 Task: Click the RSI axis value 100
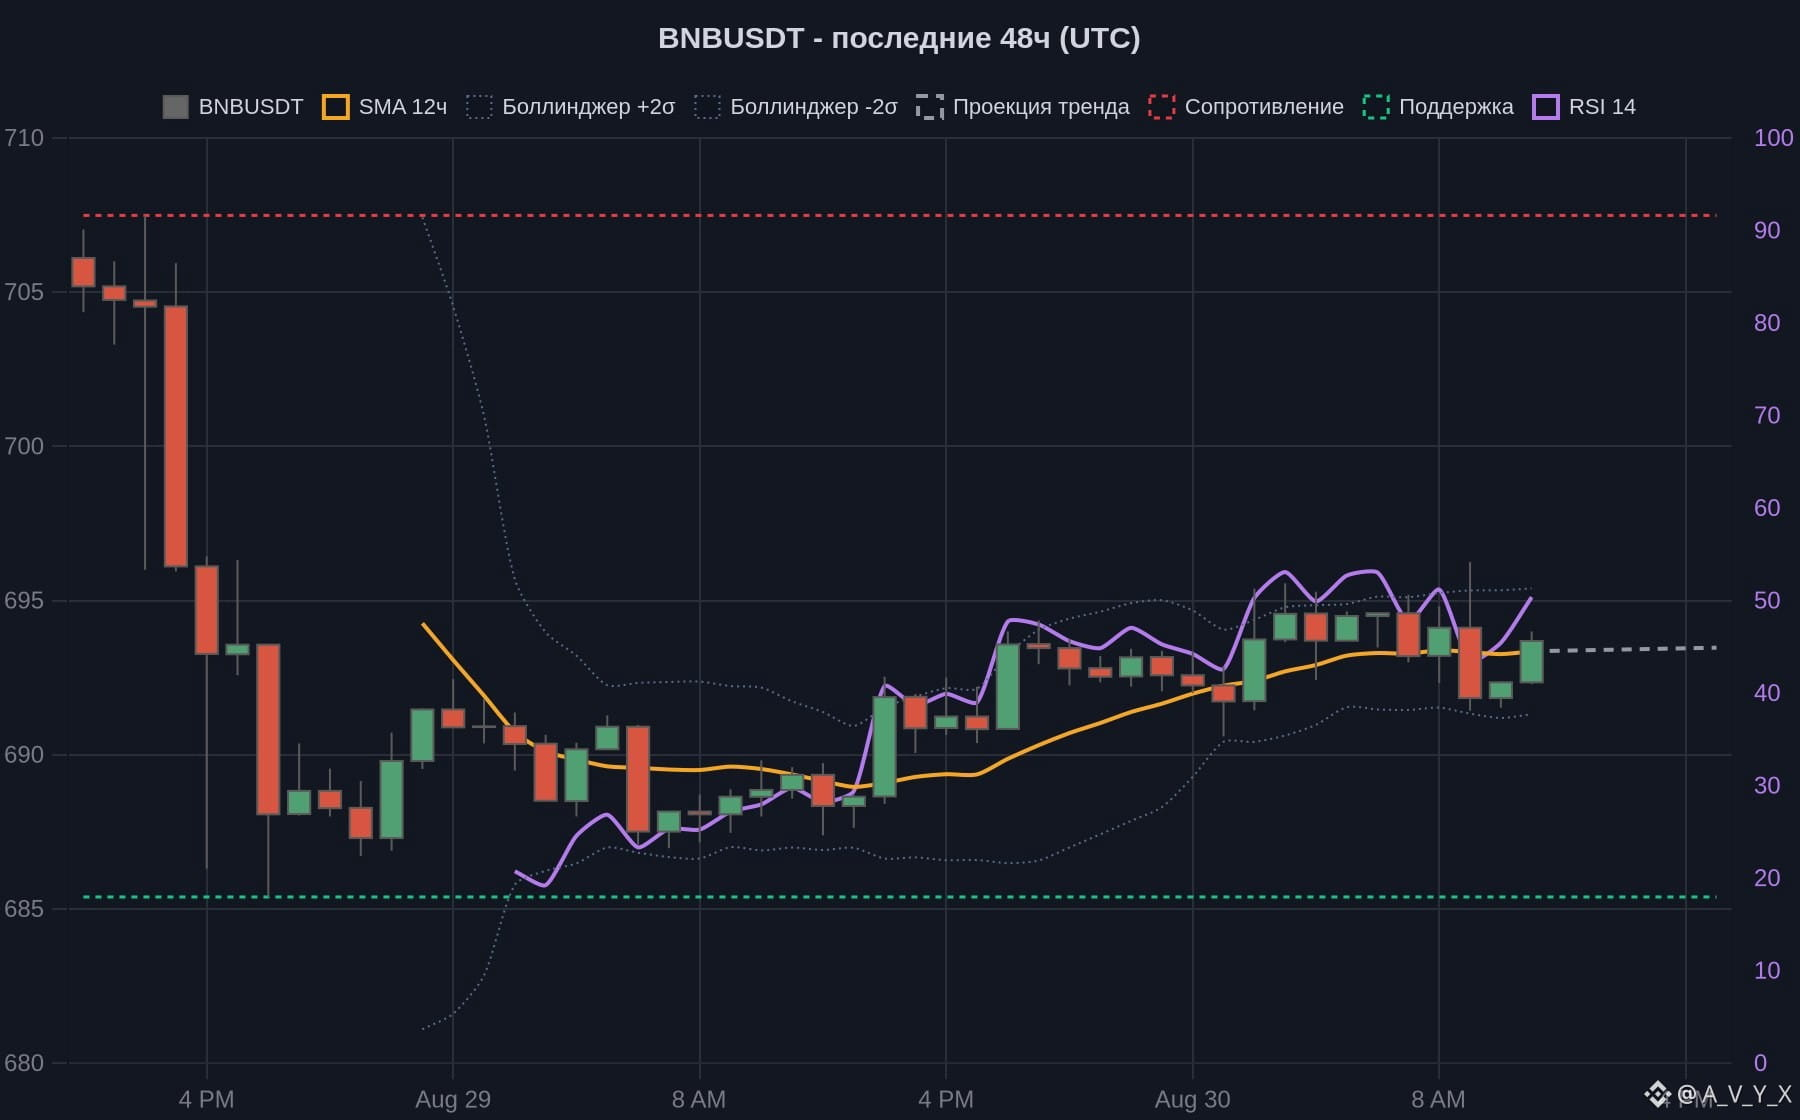coord(1774,138)
